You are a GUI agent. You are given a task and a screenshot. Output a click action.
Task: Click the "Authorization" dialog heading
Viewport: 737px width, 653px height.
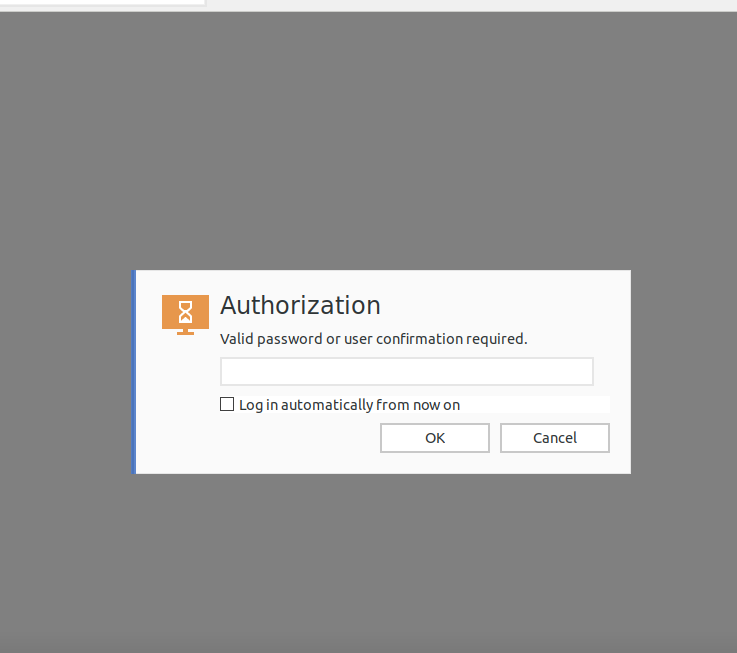[x=300, y=305]
